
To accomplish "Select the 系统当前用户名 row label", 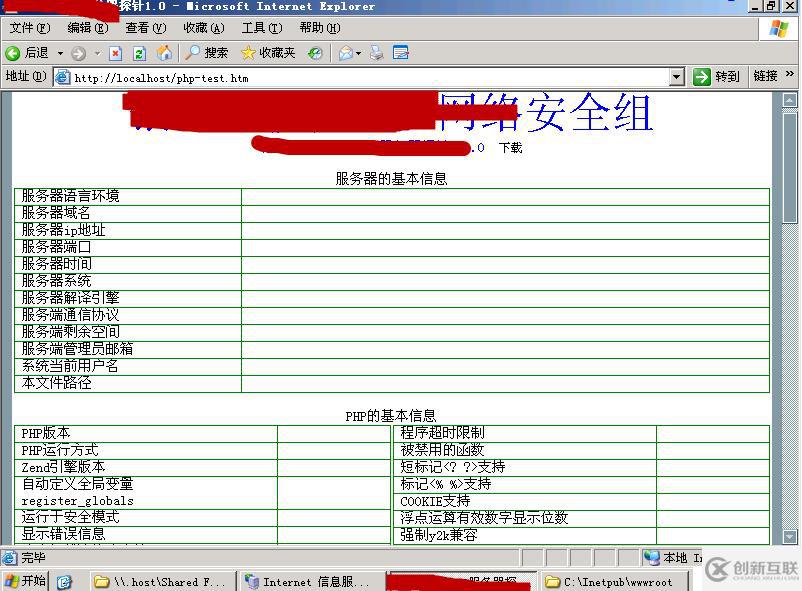I will point(70,366).
